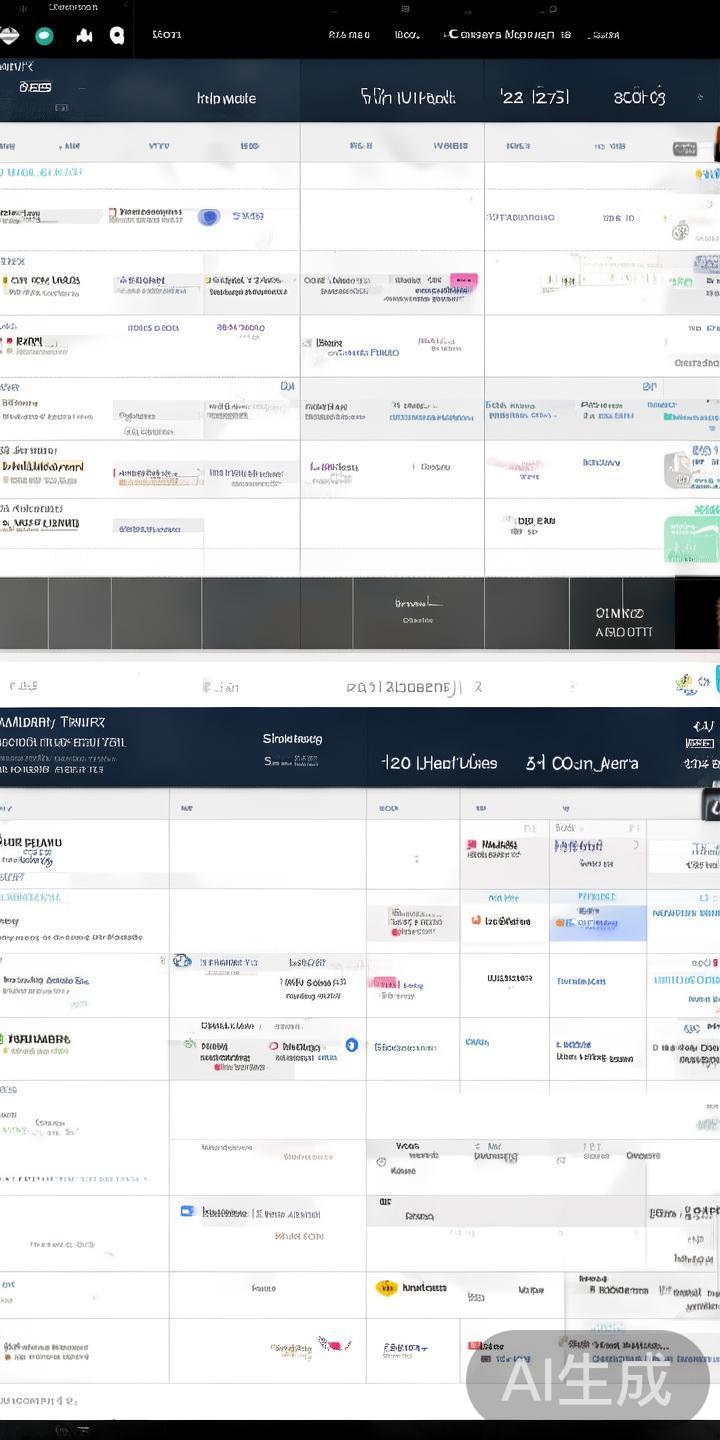The height and width of the screenshot is (1440, 720).
Task: Click the teal circle icon in top bar
Action: click(x=45, y=36)
